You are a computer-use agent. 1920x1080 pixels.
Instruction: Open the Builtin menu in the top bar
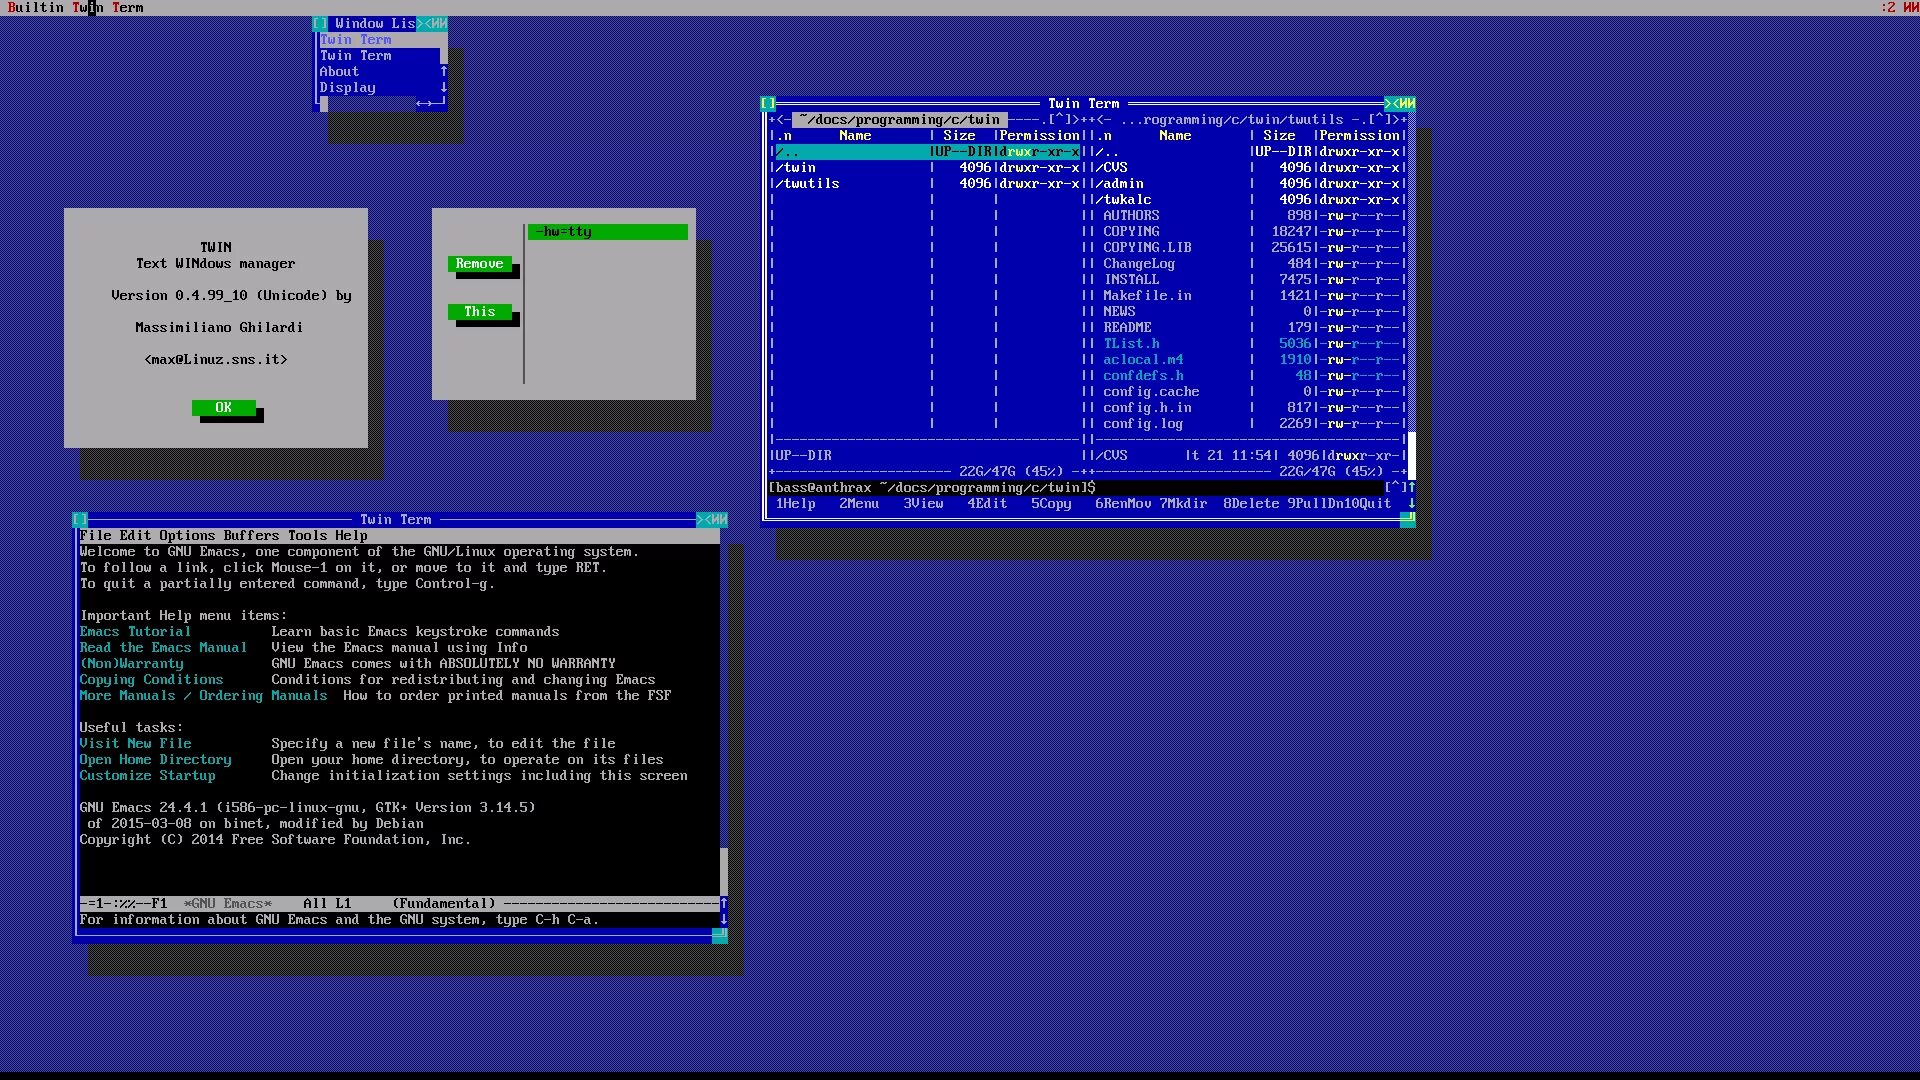pyautogui.click(x=36, y=7)
